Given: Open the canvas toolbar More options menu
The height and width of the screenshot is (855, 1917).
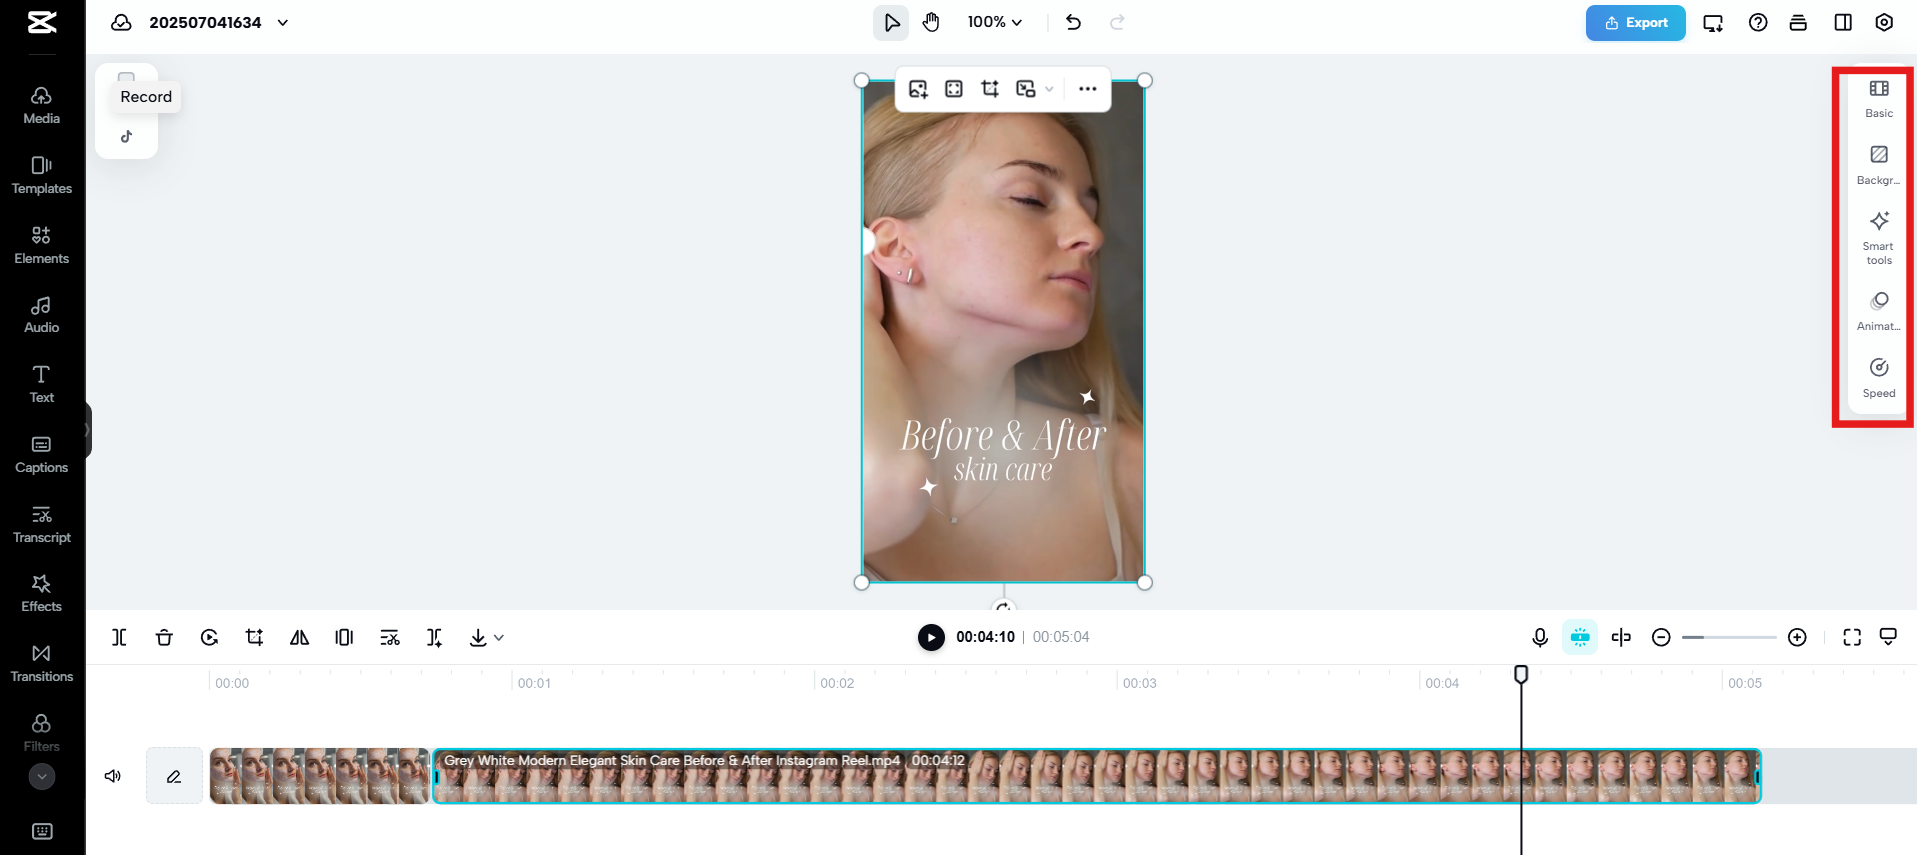Looking at the screenshot, I should 1088,89.
